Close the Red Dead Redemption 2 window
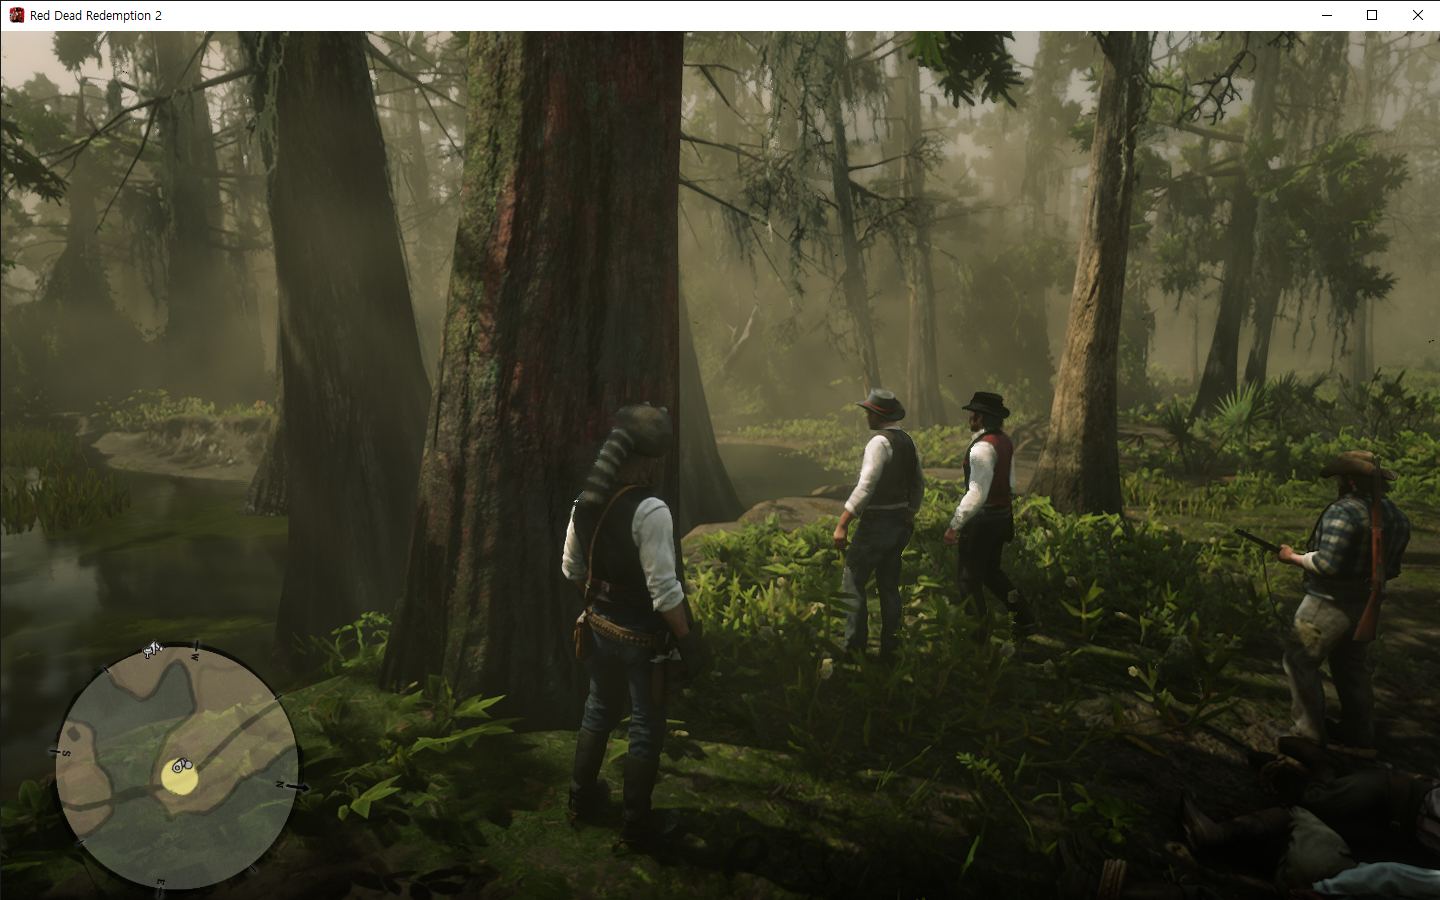The height and width of the screenshot is (900, 1440). click(x=1417, y=15)
